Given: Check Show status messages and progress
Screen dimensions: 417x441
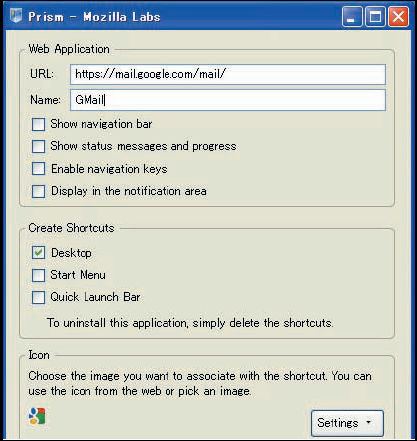Looking at the screenshot, I should click(x=38, y=146).
